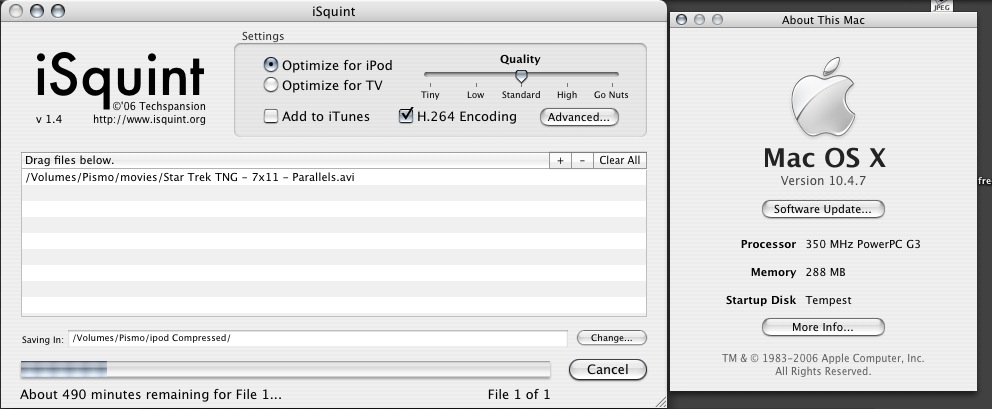Click 'Version 10.4.7' text in About This Mac
Viewport: 992px width, 409px height.
click(x=823, y=180)
